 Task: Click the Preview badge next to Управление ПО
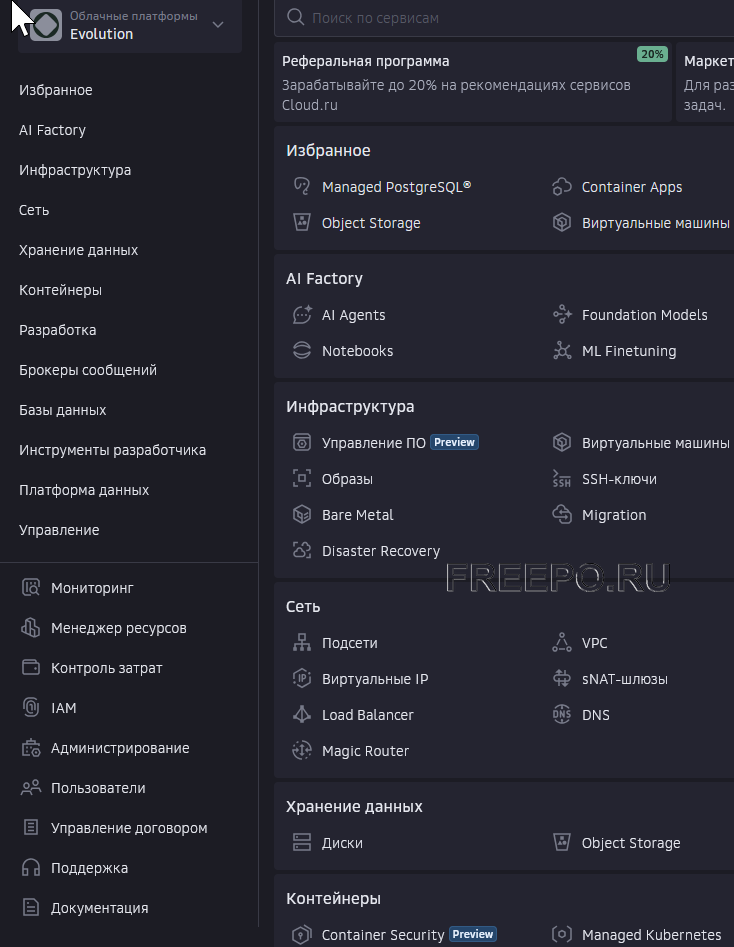(x=454, y=442)
